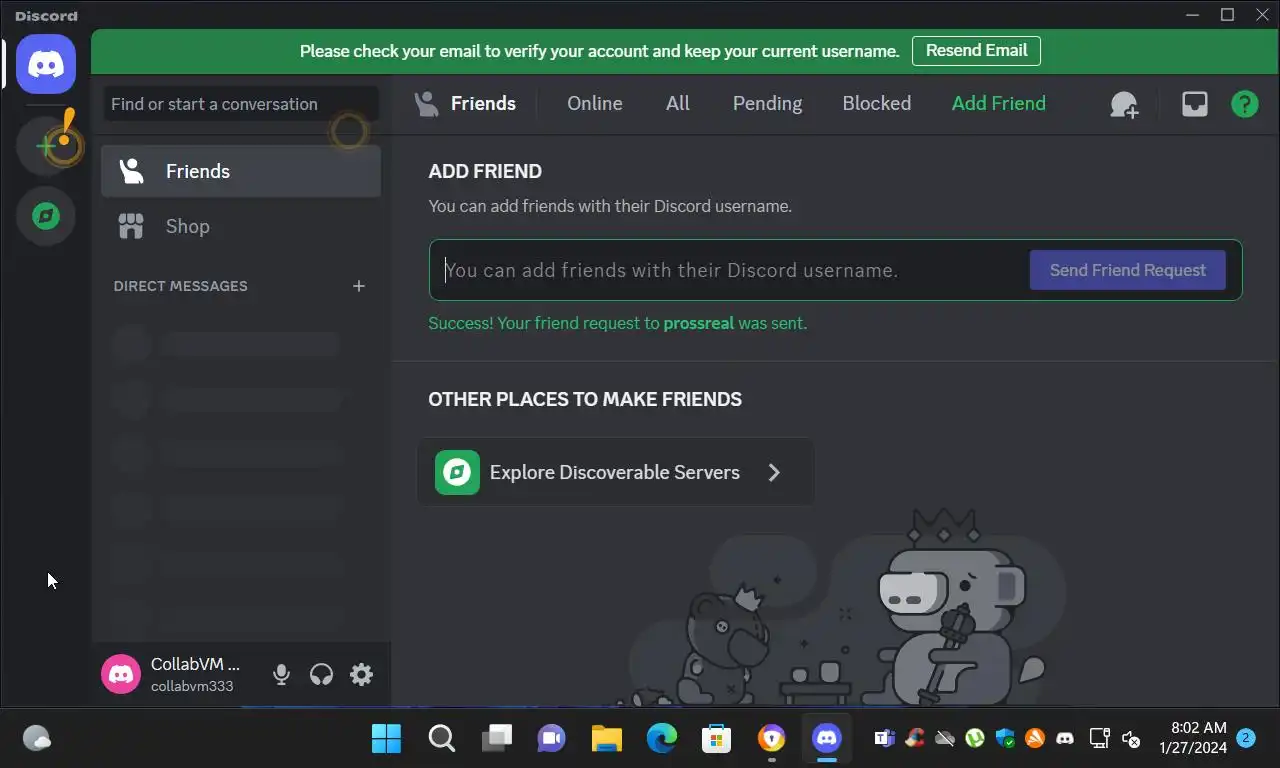Click chevron beside Explore Discoverable Servers
Viewport: 1280px width, 768px height.
774,472
